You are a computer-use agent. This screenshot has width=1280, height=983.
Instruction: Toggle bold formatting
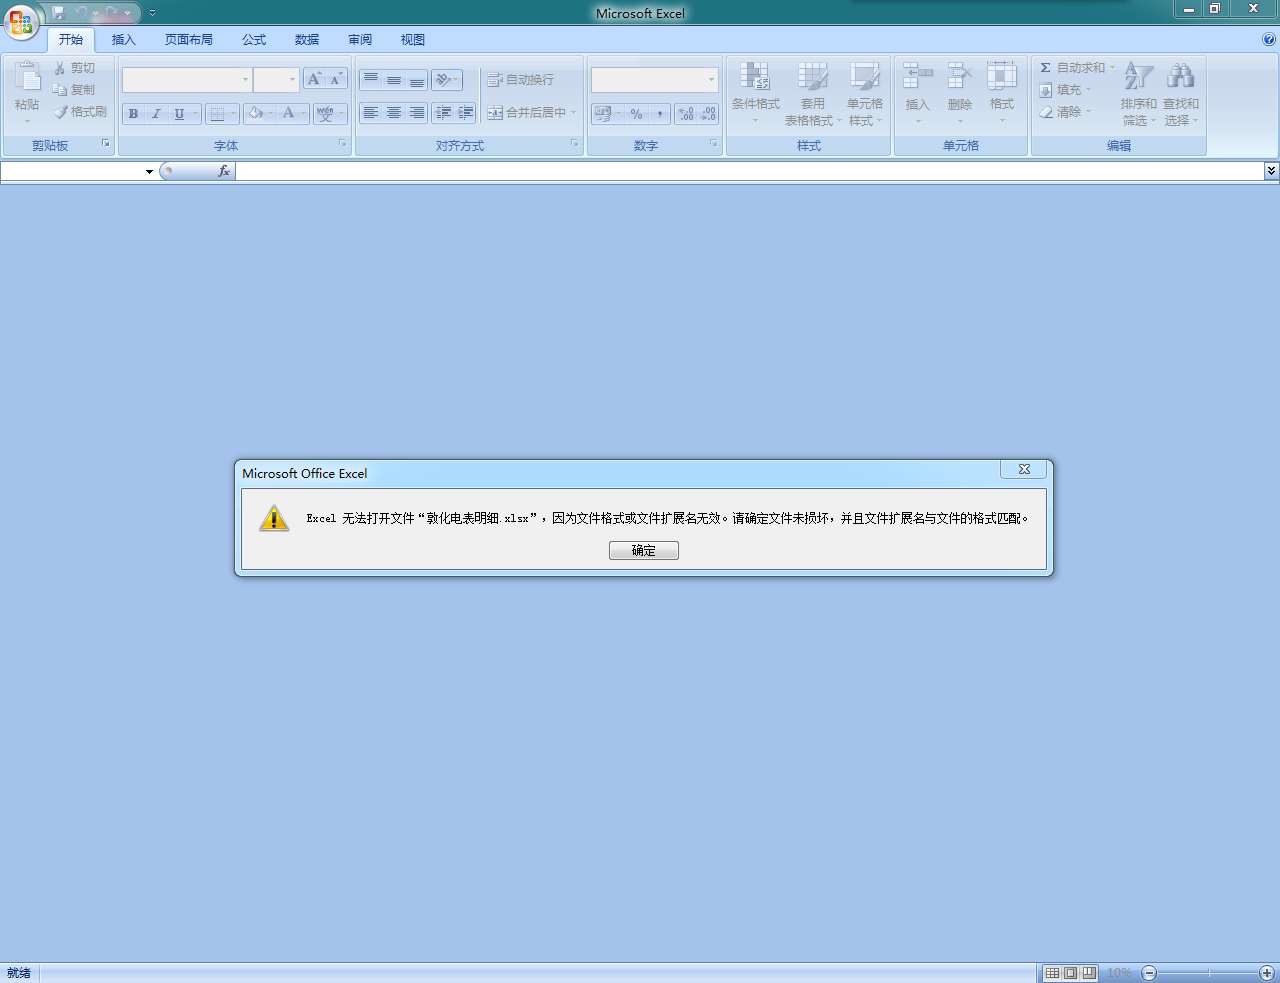click(133, 114)
